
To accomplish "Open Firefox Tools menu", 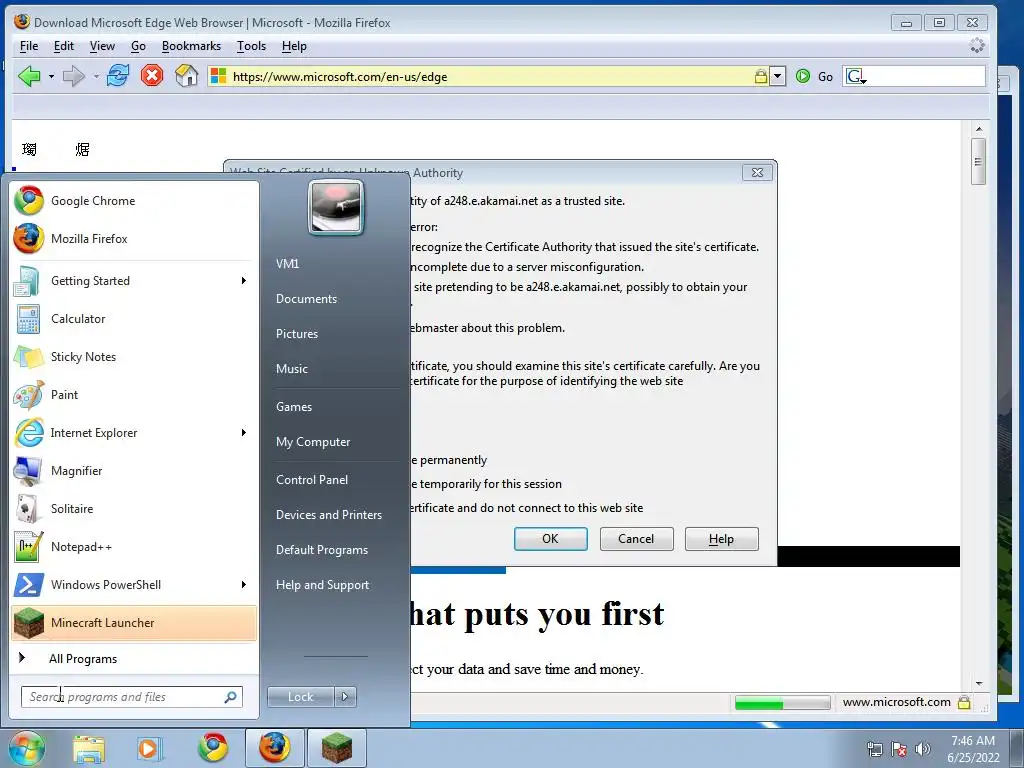I will click(251, 46).
